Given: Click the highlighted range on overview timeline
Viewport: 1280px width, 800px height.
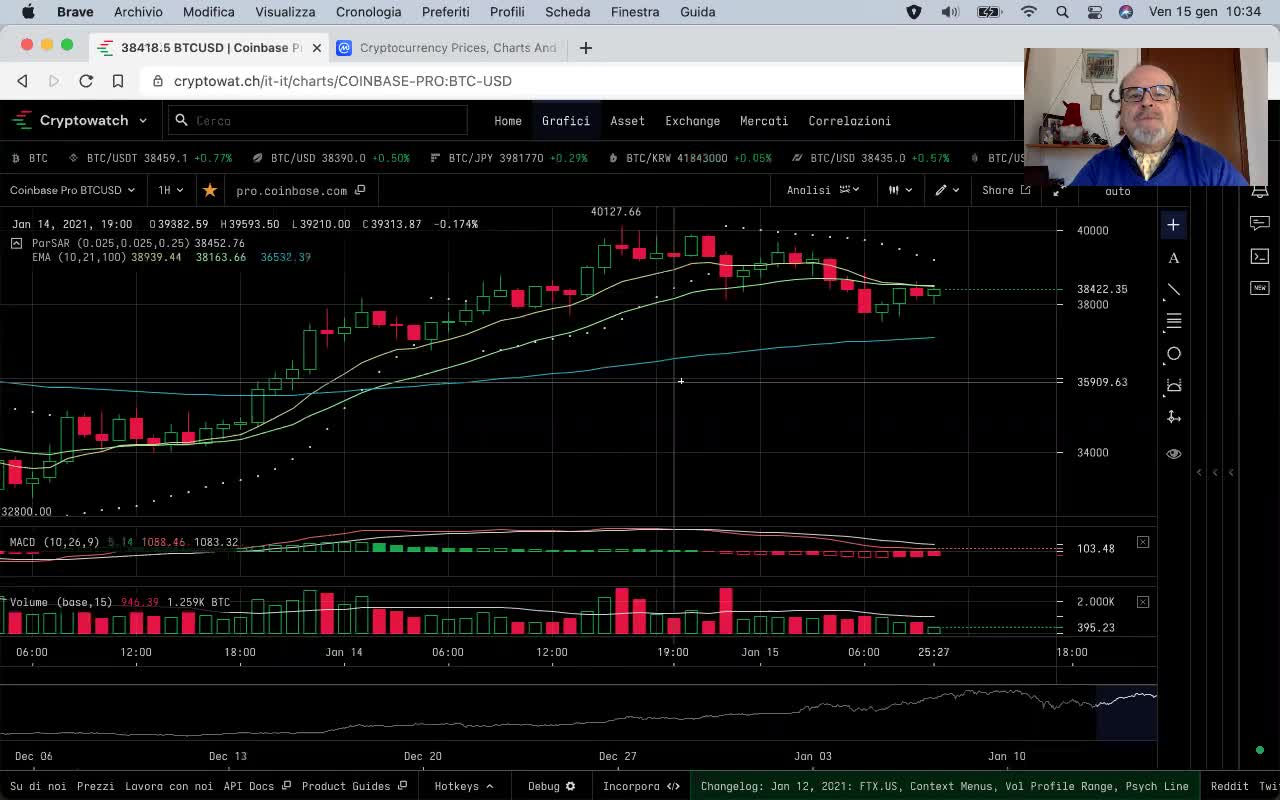Looking at the screenshot, I should coord(1127,712).
